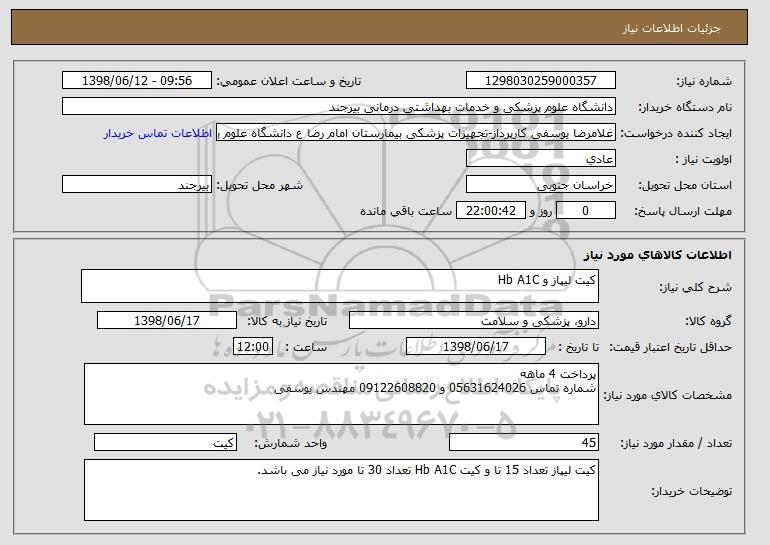Click the مشخصات کالای مورد نیاز label

point(667,395)
